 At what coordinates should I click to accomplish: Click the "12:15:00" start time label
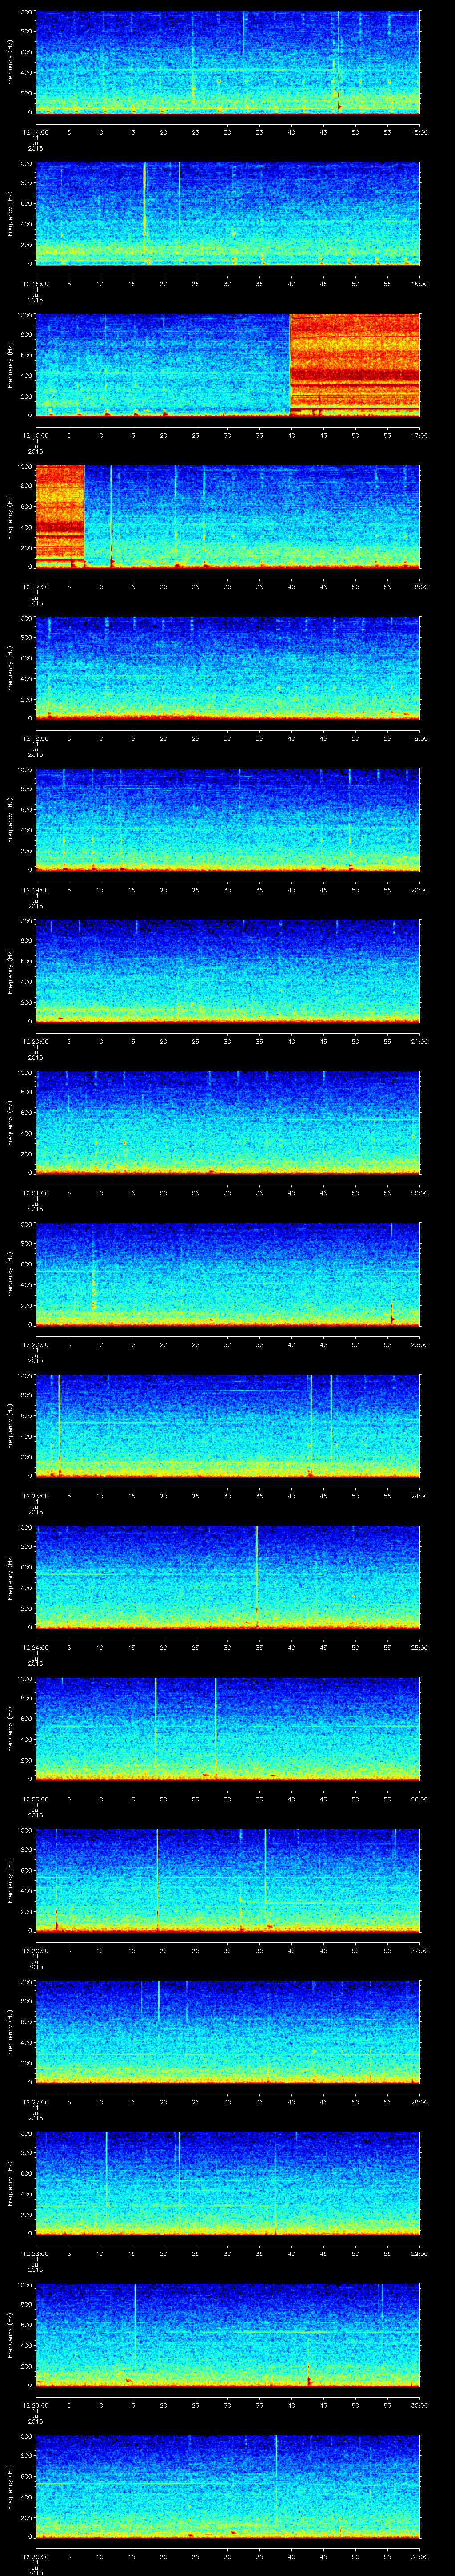coord(35,284)
